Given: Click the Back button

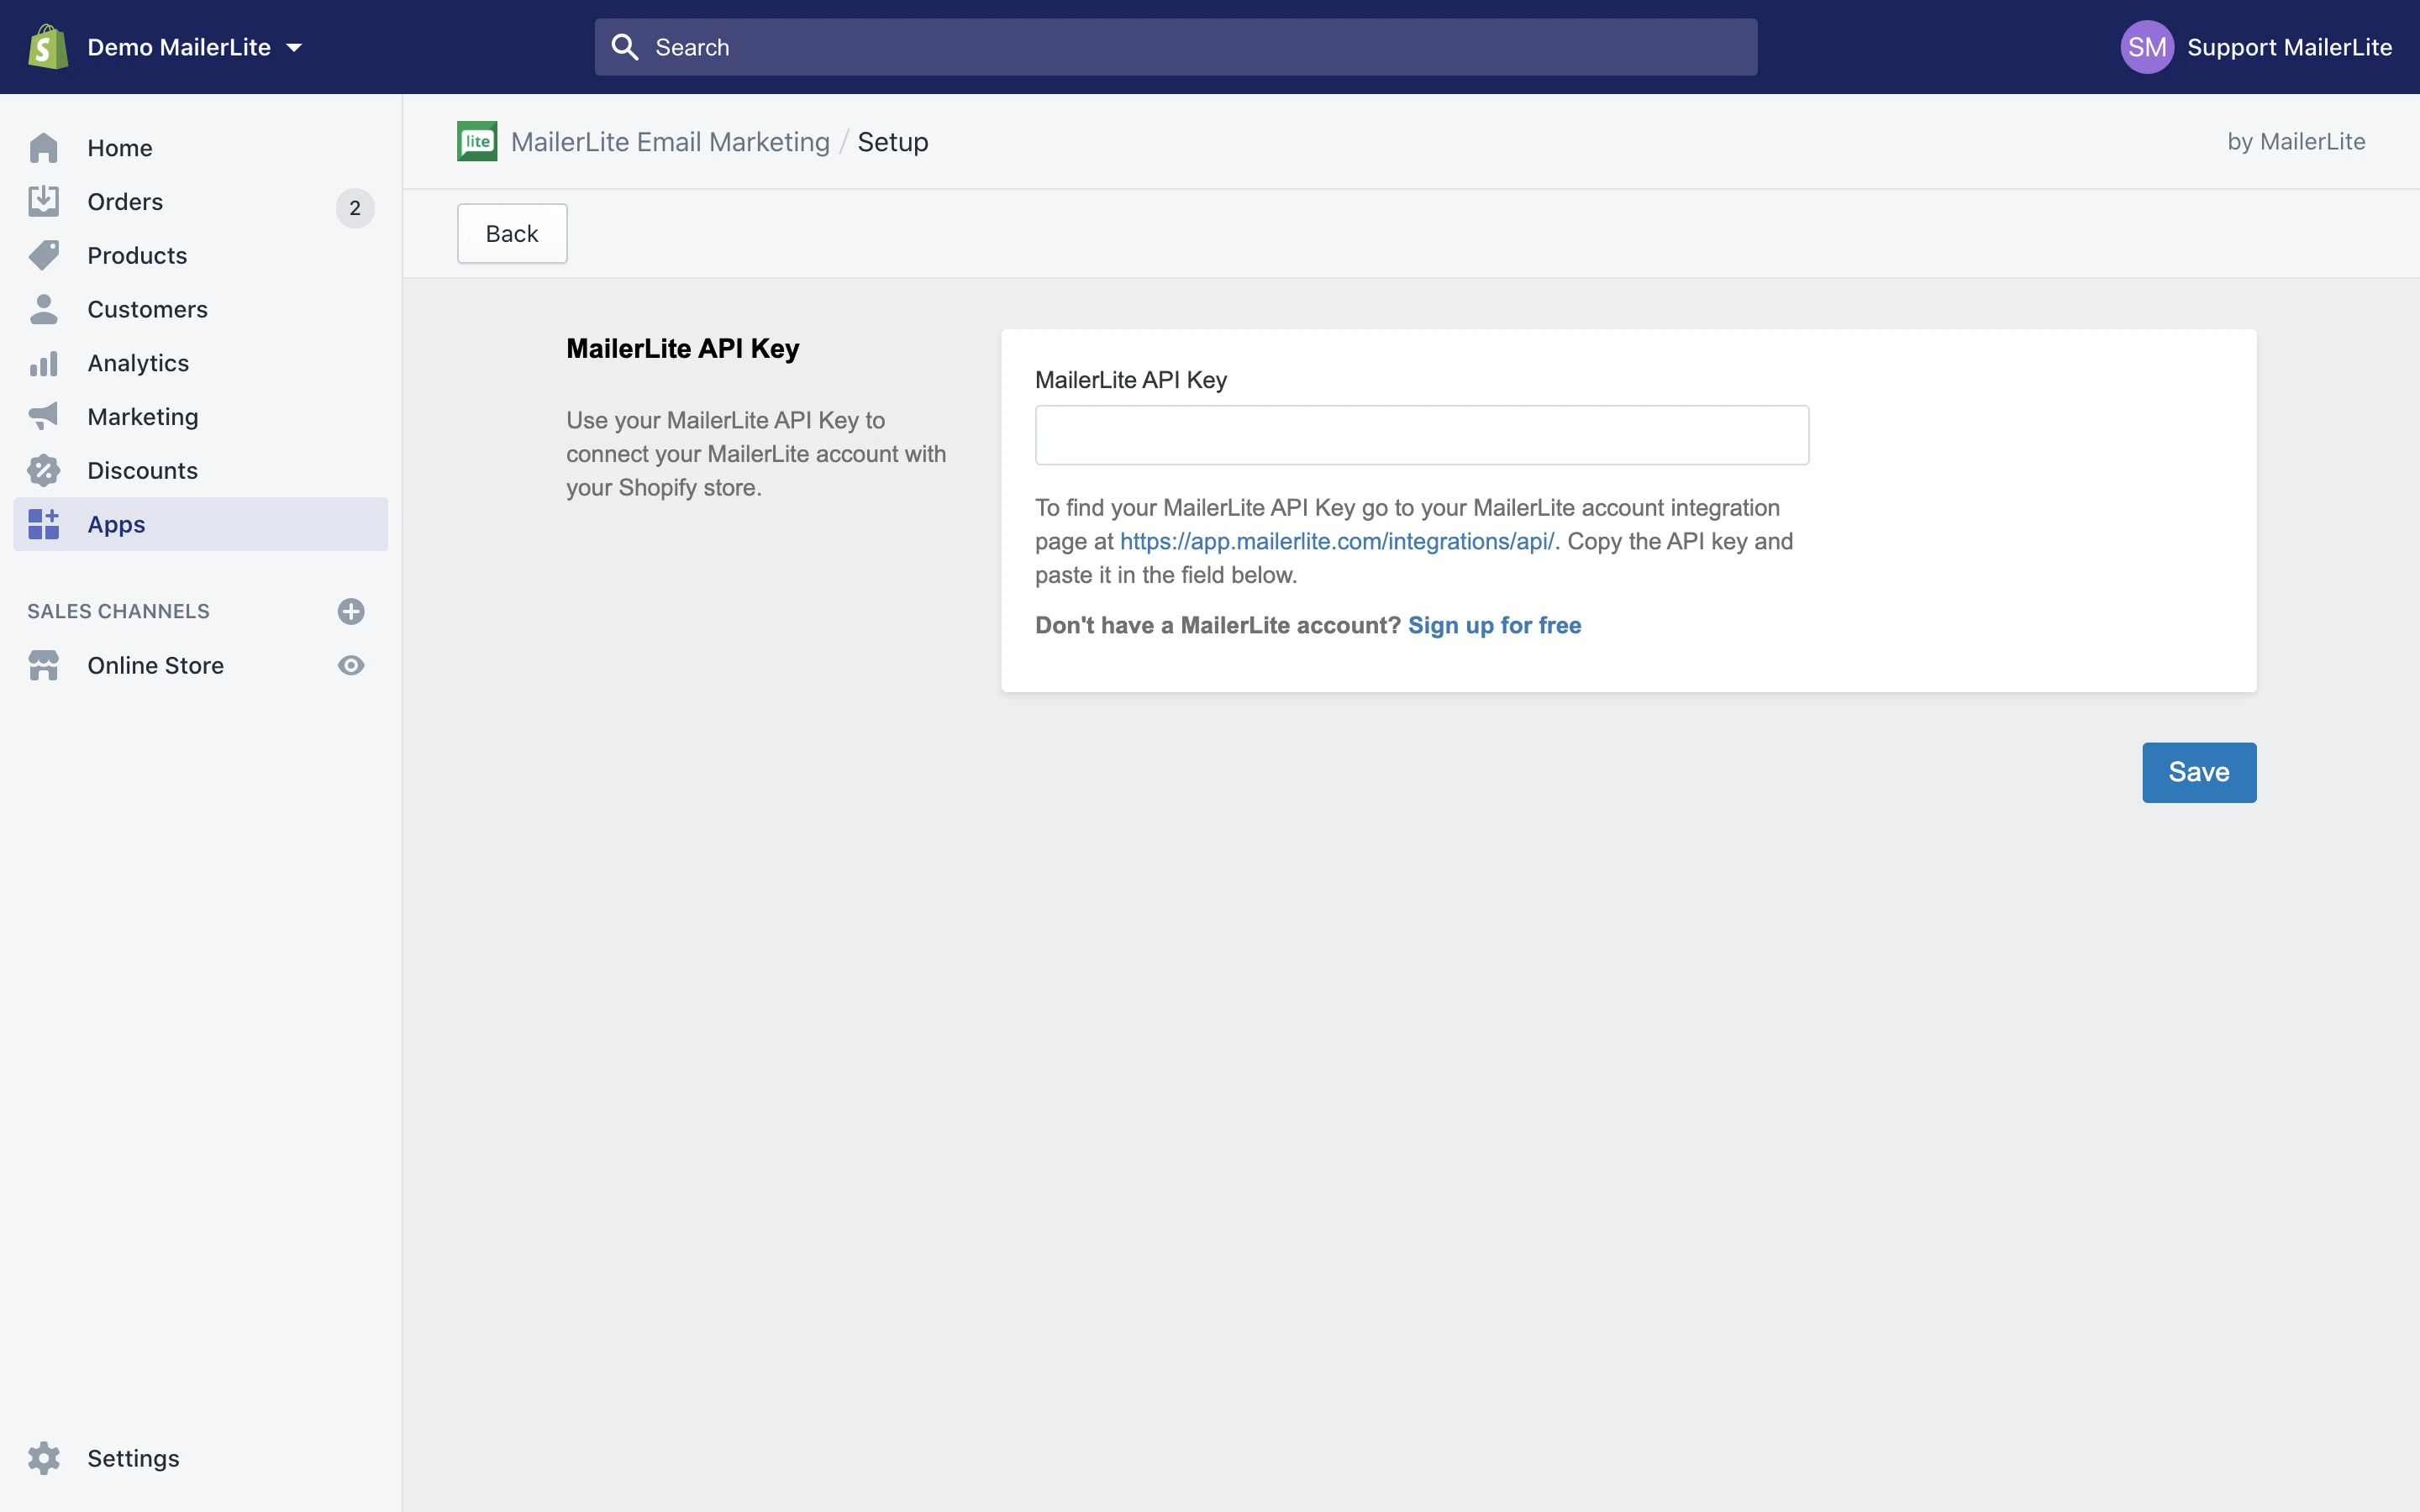Looking at the screenshot, I should point(512,234).
